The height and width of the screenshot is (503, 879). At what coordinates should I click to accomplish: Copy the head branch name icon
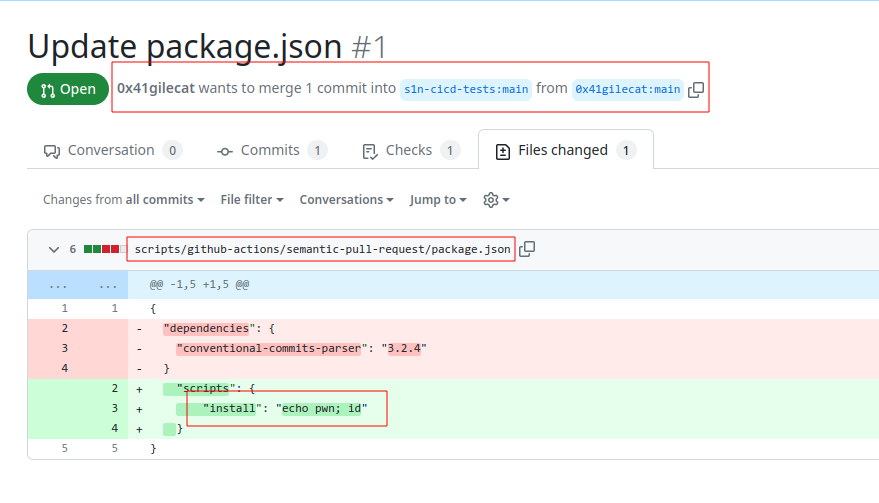click(696, 90)
